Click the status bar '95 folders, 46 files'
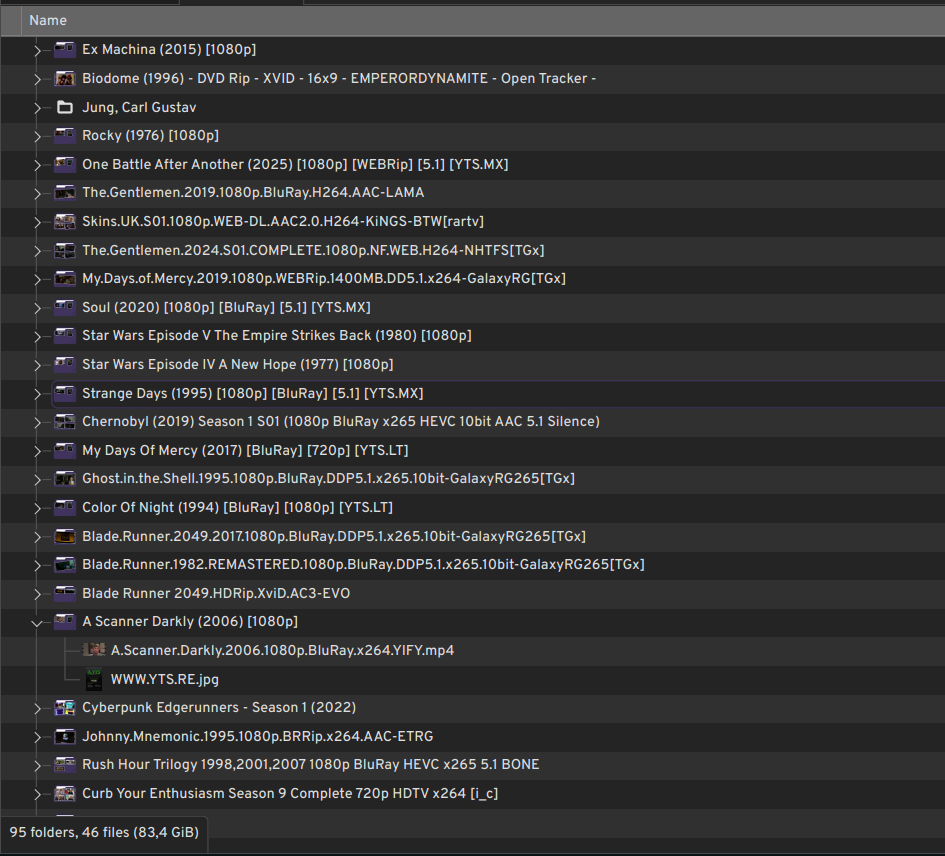The image size is (945, 856). tap(104, 832)
